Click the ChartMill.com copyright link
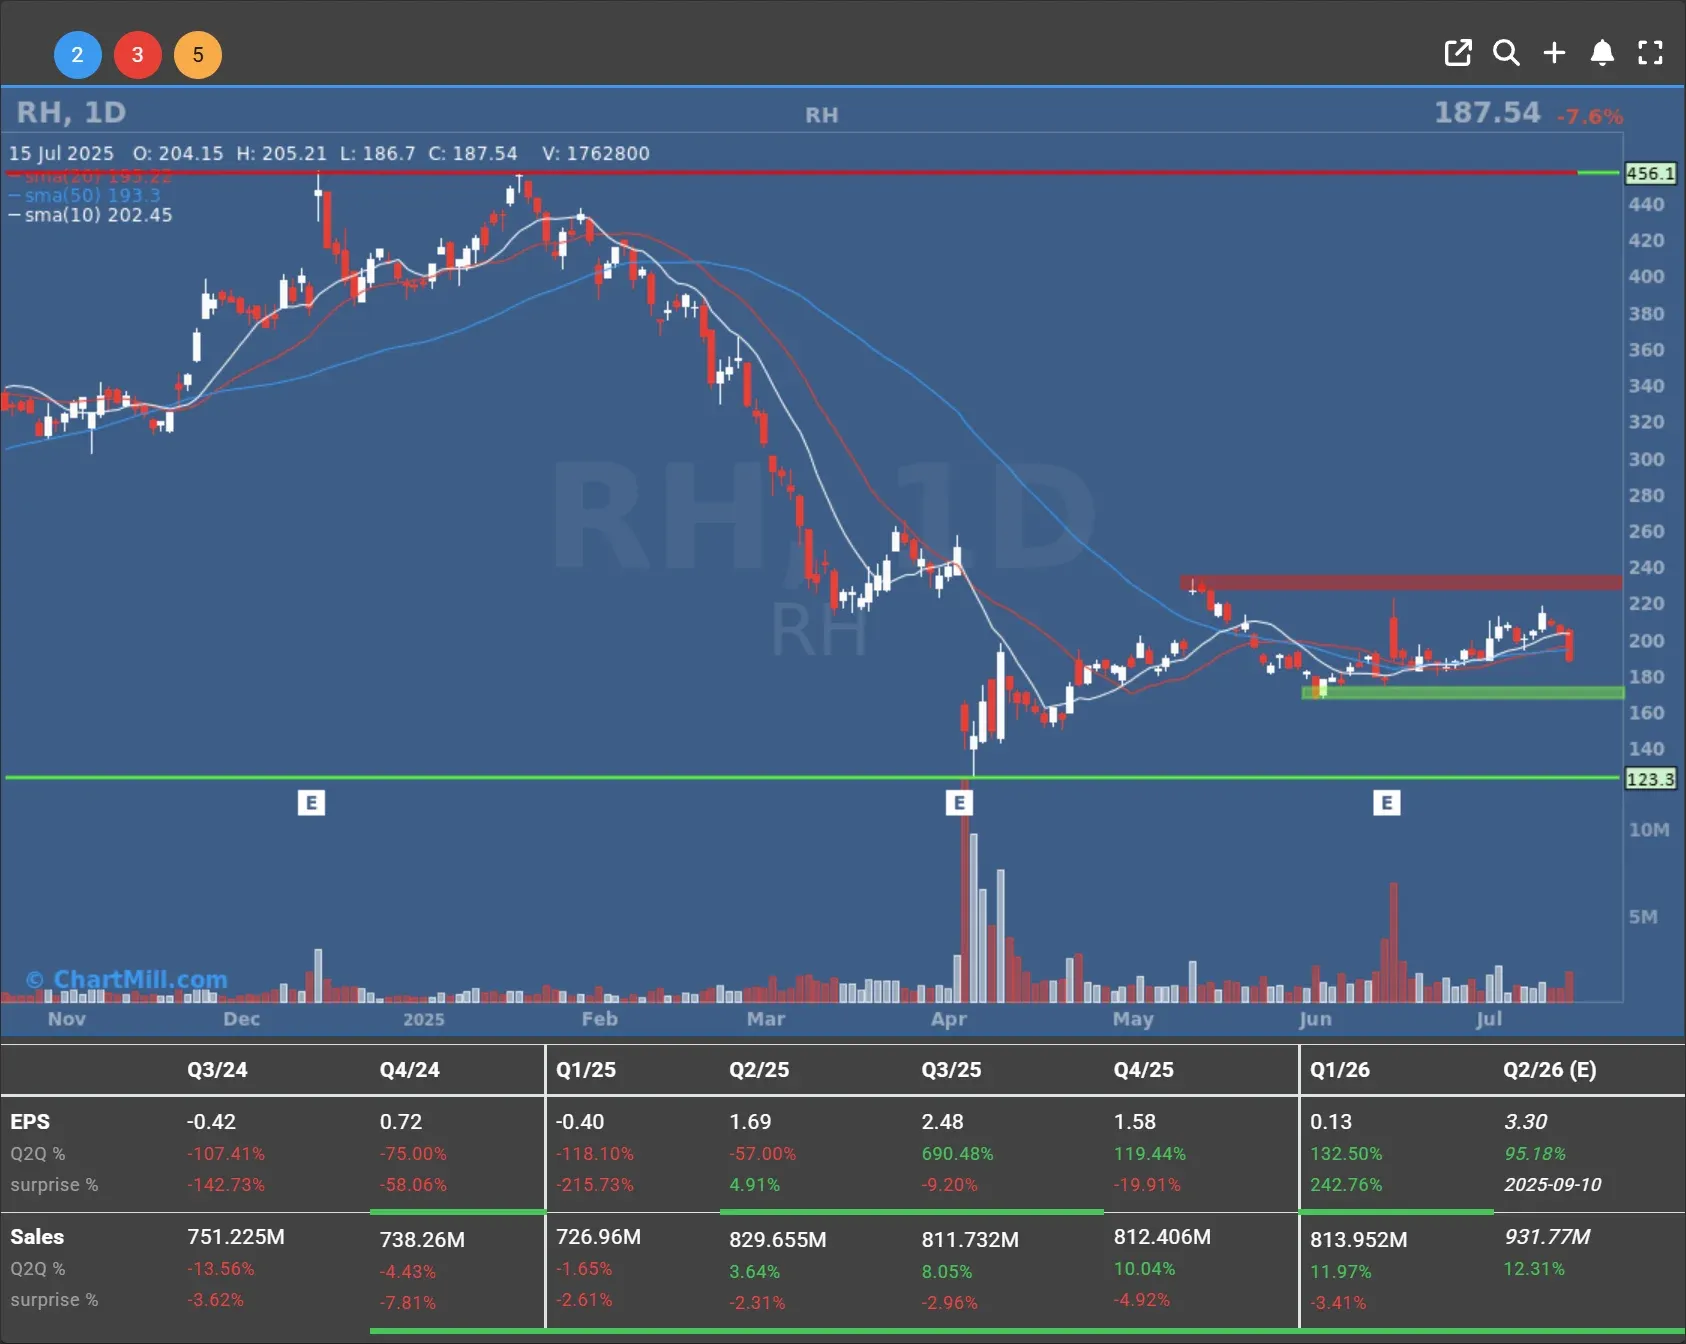 (127, 979)
